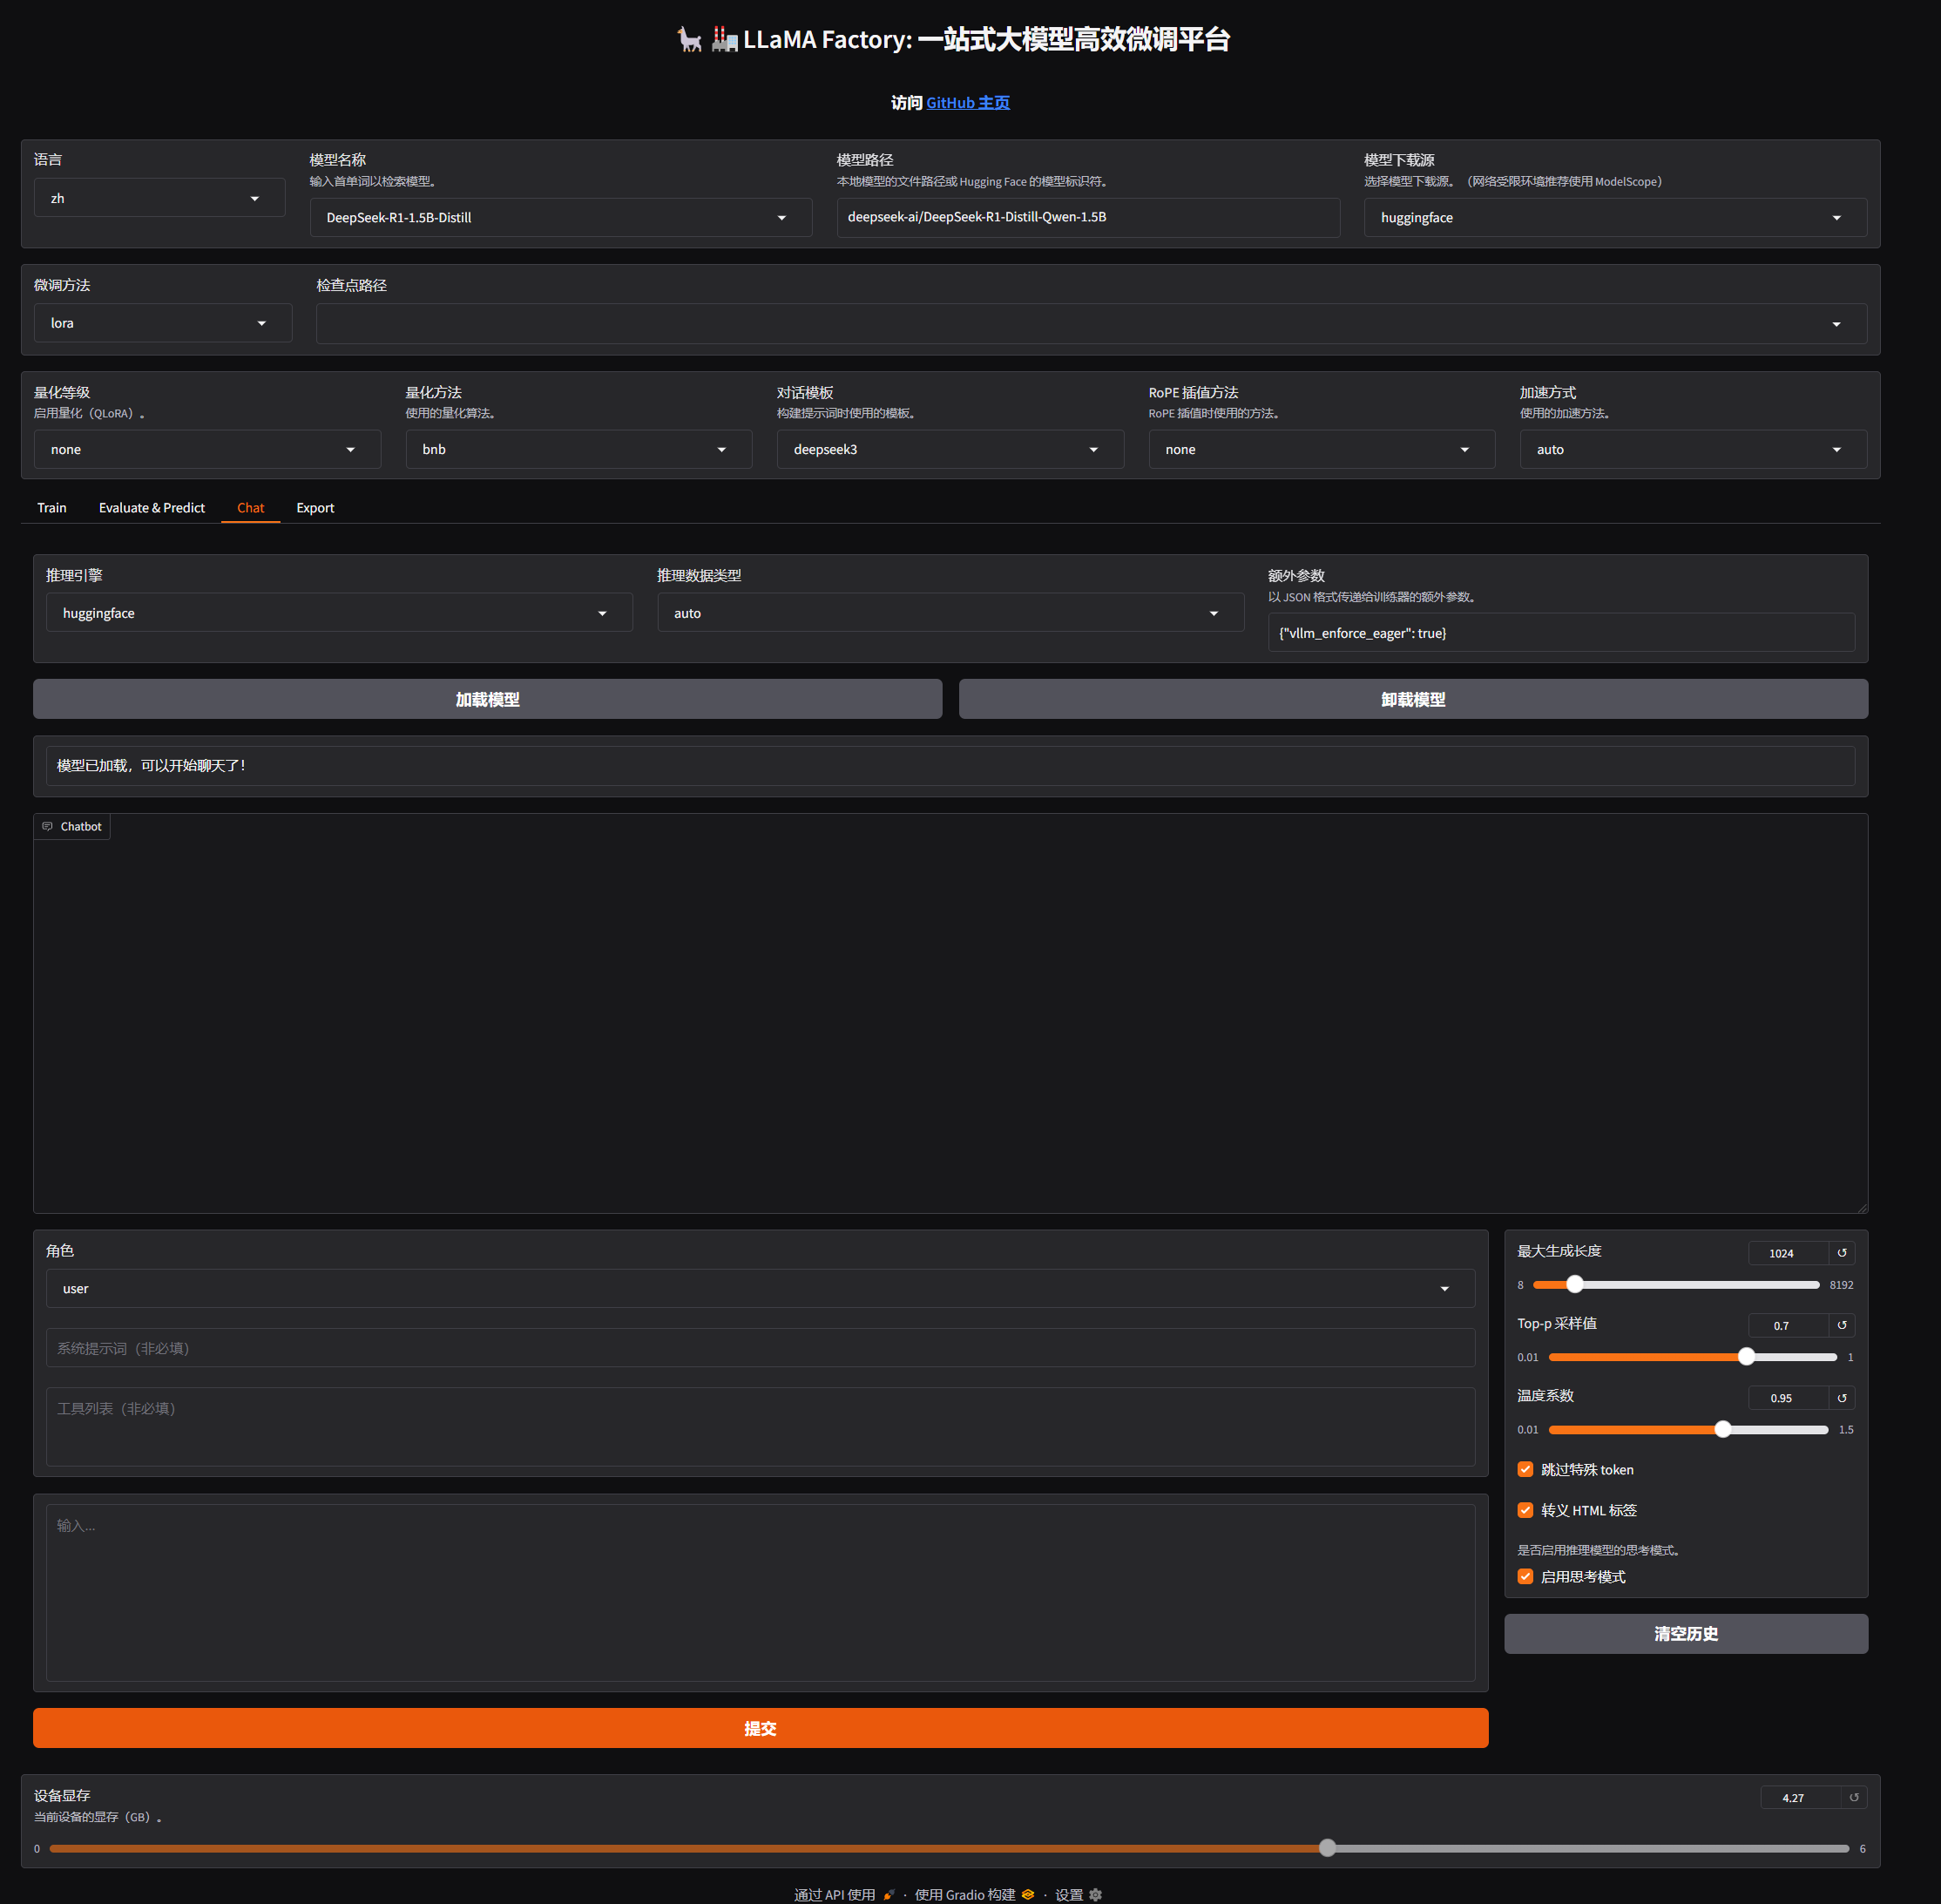Click the 工具列表 text area
The width and height of the screenshot is (1941, 1904).
tap(760, 1426)
